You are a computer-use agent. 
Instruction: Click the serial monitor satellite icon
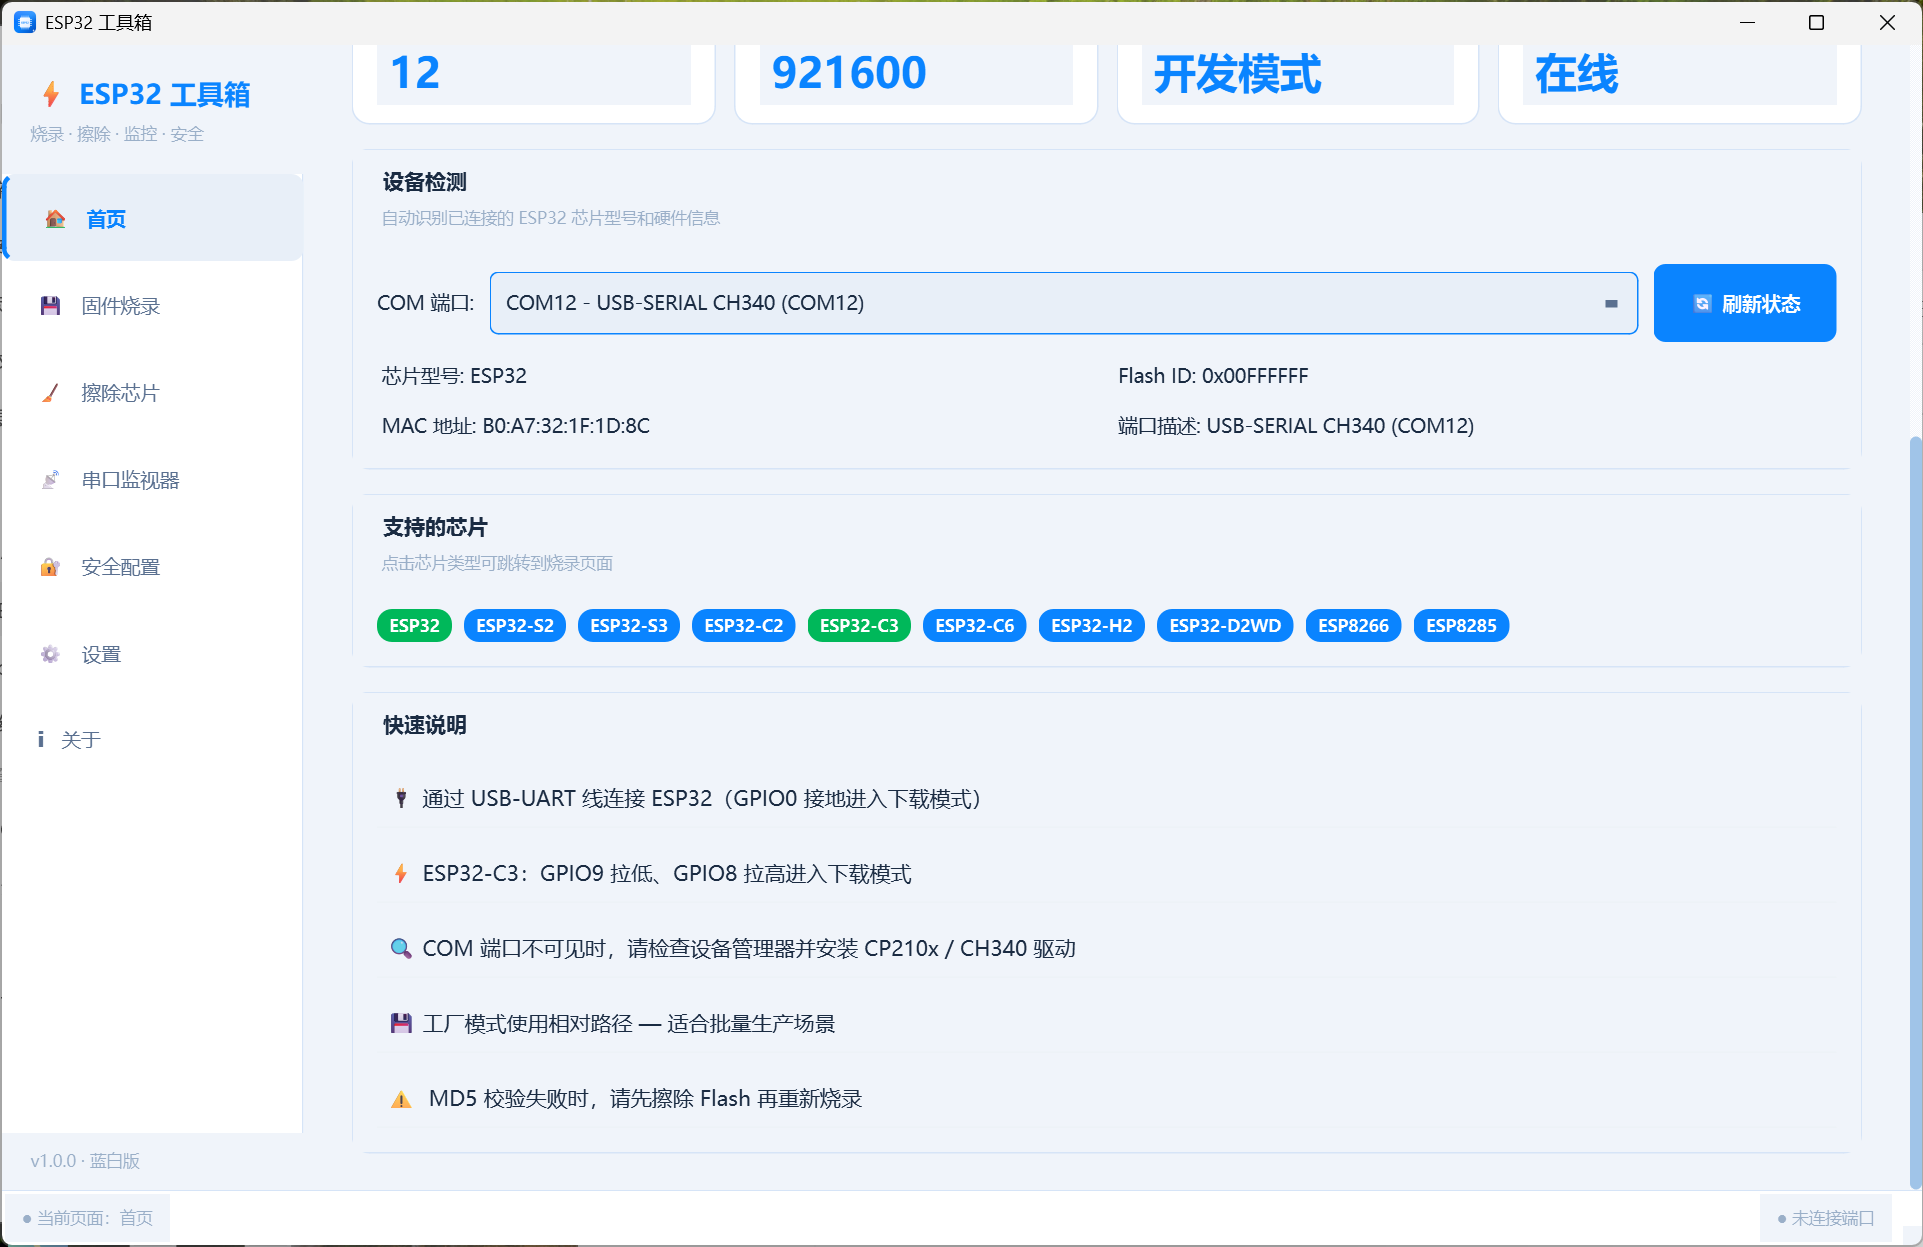click(50, 480)
